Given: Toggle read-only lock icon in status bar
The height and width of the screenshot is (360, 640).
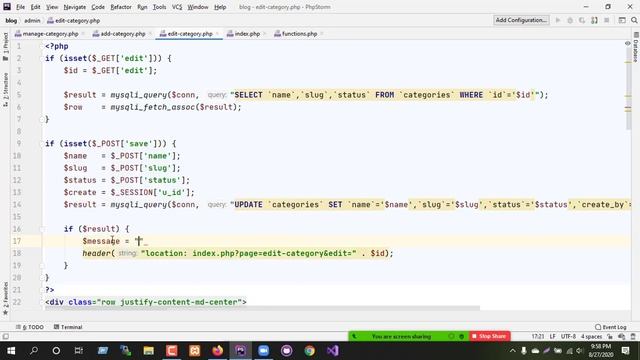Looking at the screenshot, I should tap(610, 336).
